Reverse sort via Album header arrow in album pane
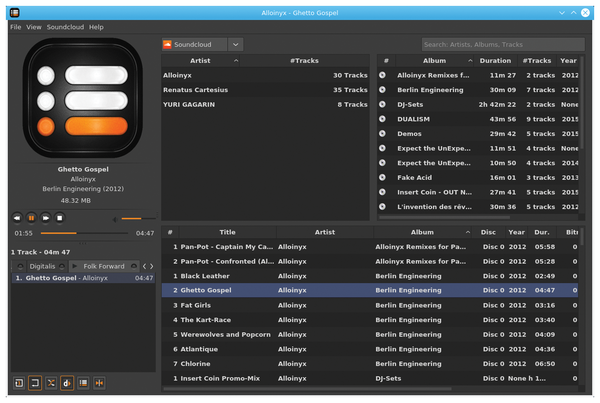This screenshot has height=403, width=600. [x=470, y=60]
